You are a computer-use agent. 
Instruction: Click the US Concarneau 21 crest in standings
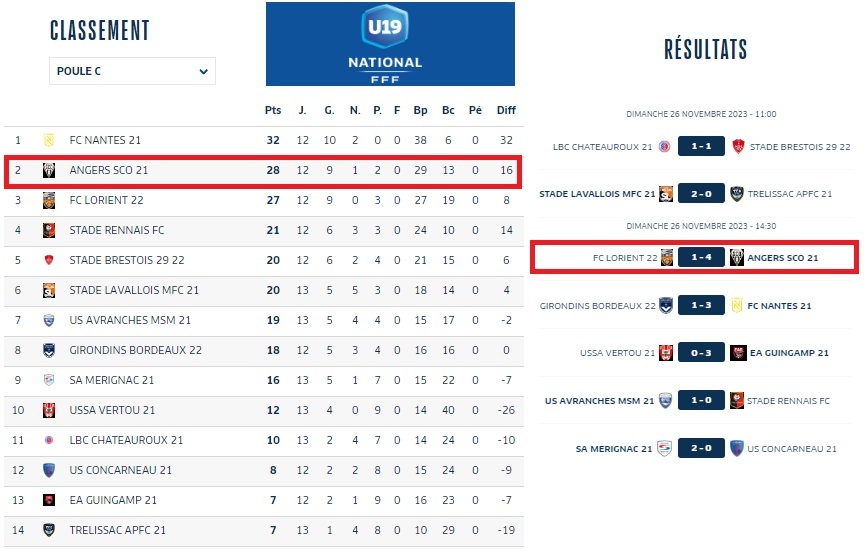pyautogui.click(x=48, y=470)
